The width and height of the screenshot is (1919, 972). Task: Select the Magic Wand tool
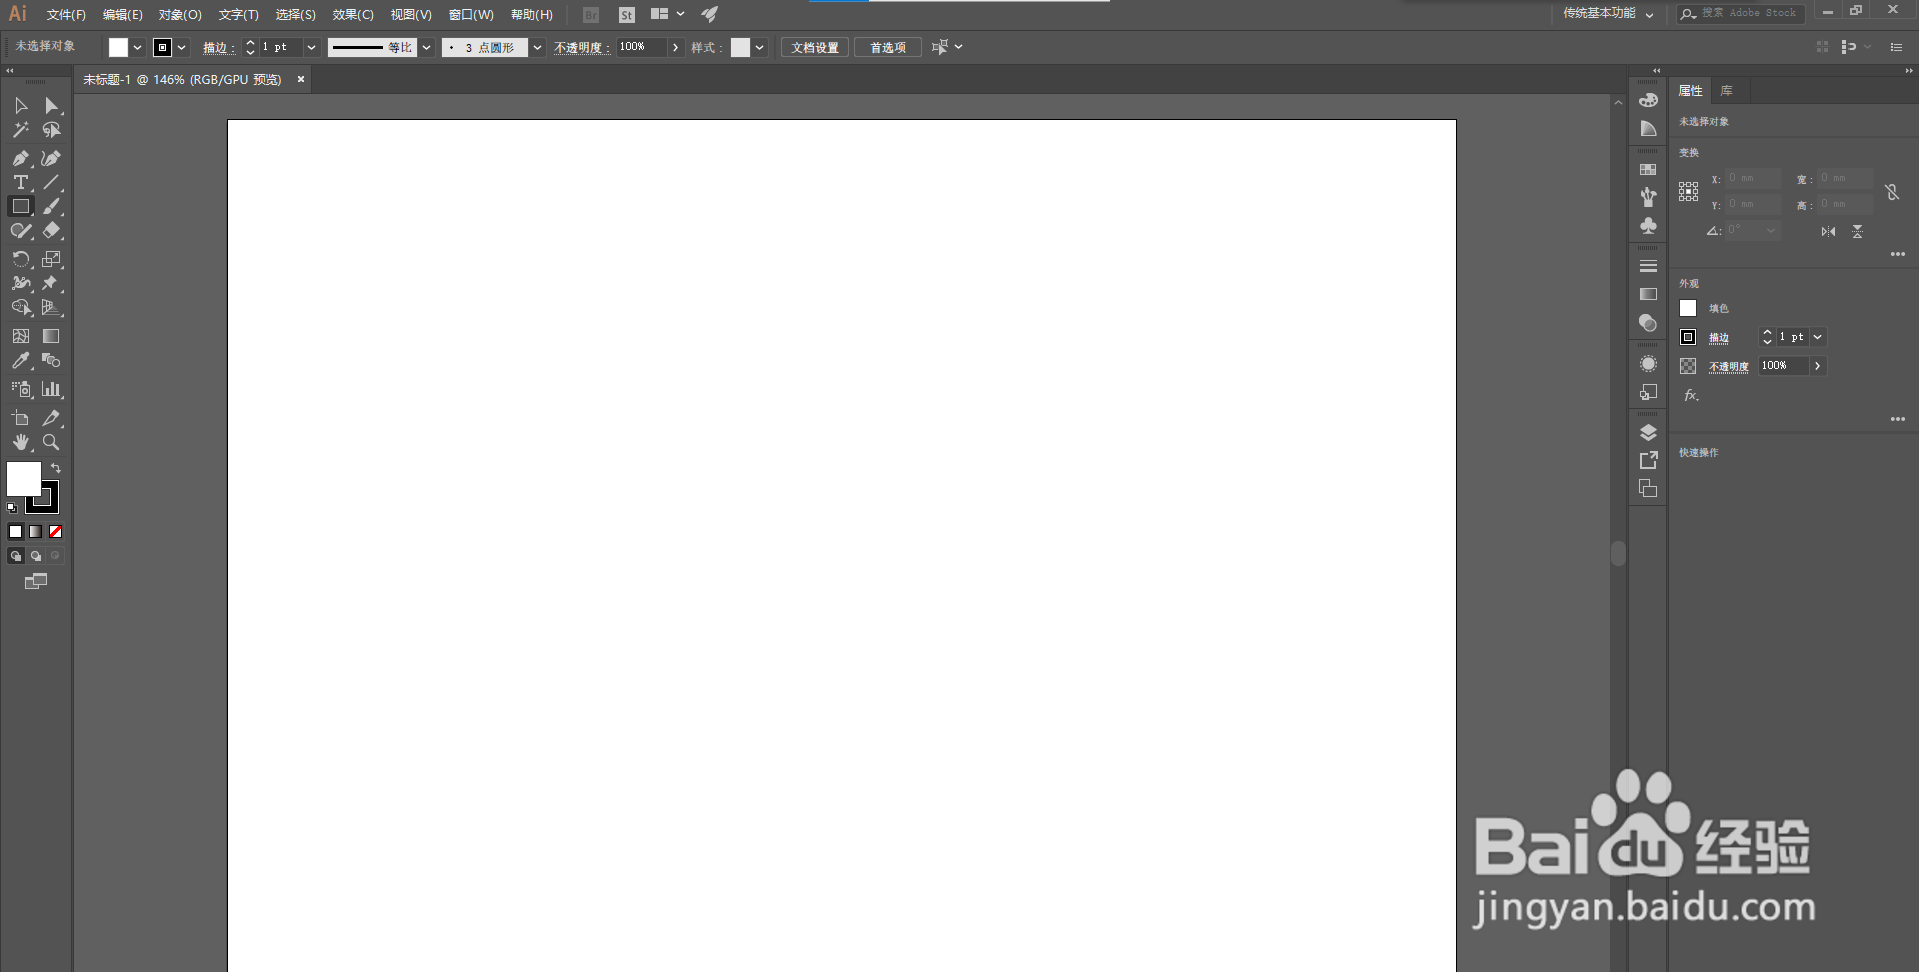21,130
